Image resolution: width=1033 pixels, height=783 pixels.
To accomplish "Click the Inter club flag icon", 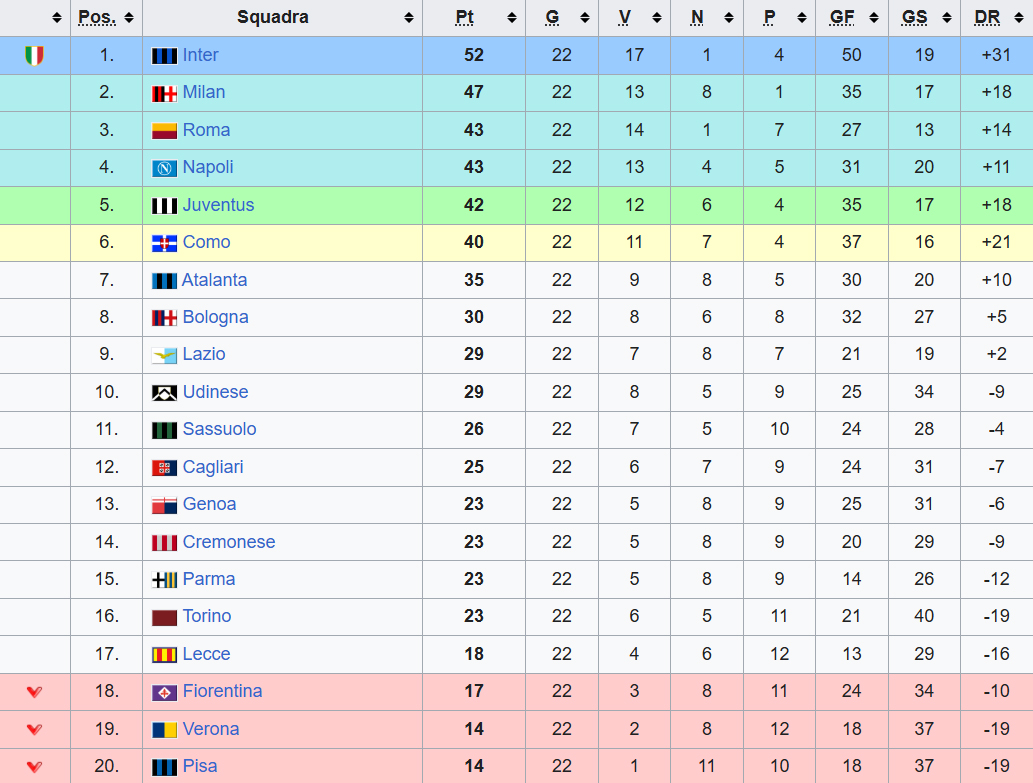I will tap(164, 56).
